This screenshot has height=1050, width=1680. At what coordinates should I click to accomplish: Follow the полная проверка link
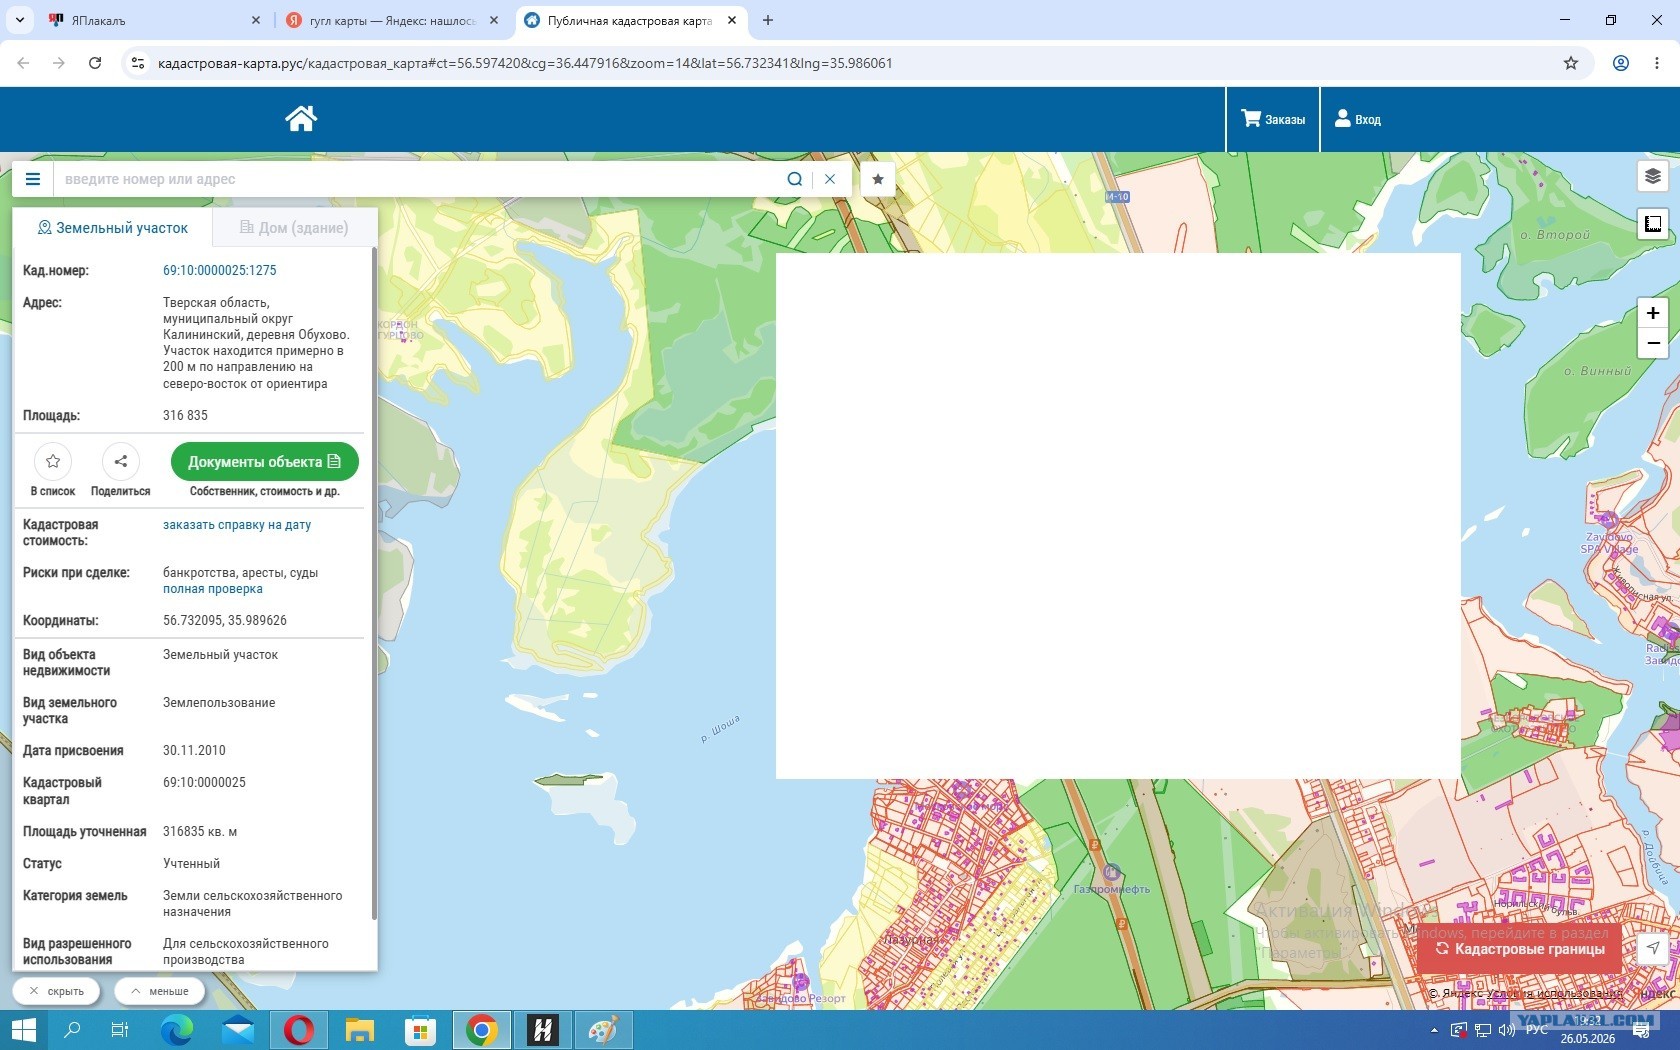(x=213, y=589)
